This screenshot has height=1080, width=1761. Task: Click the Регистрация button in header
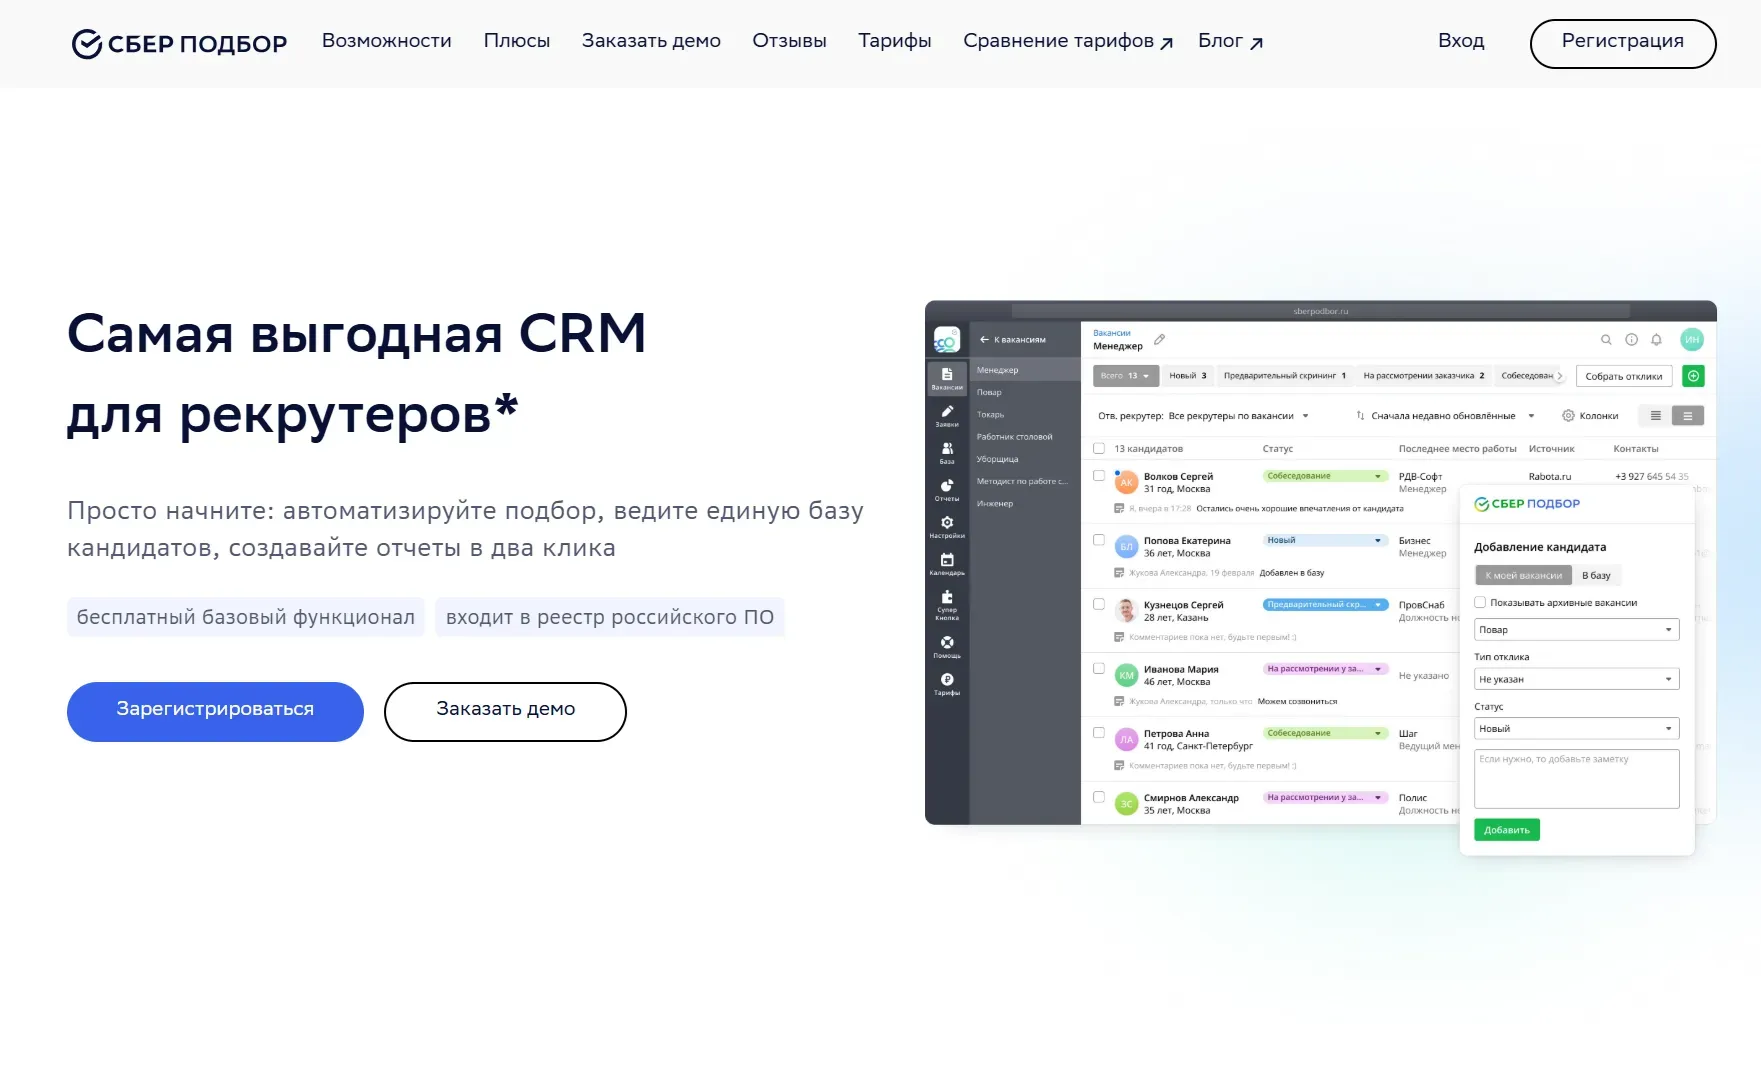click(1623, 43)
